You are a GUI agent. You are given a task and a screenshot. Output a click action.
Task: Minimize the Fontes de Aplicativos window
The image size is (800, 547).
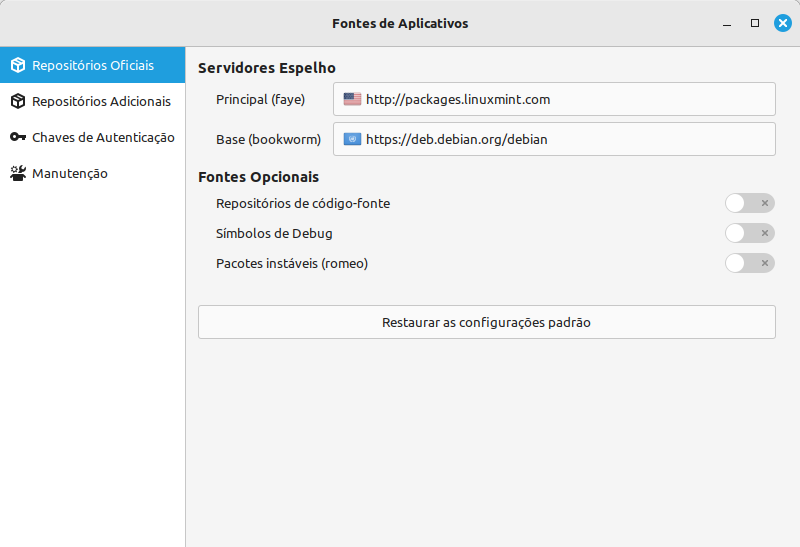[727, 22]
